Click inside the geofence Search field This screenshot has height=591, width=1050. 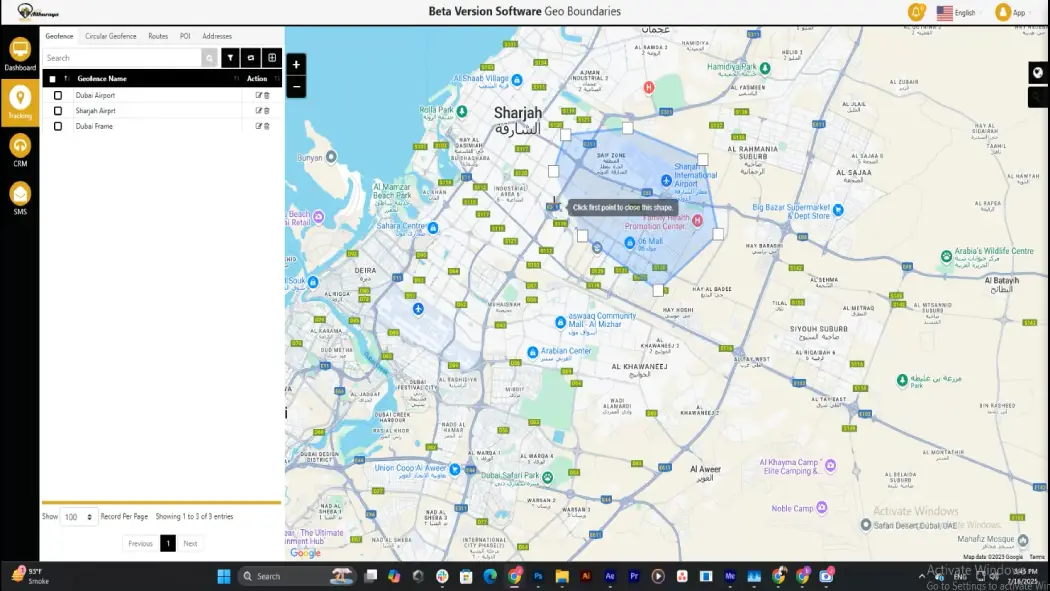click(122, 58)
